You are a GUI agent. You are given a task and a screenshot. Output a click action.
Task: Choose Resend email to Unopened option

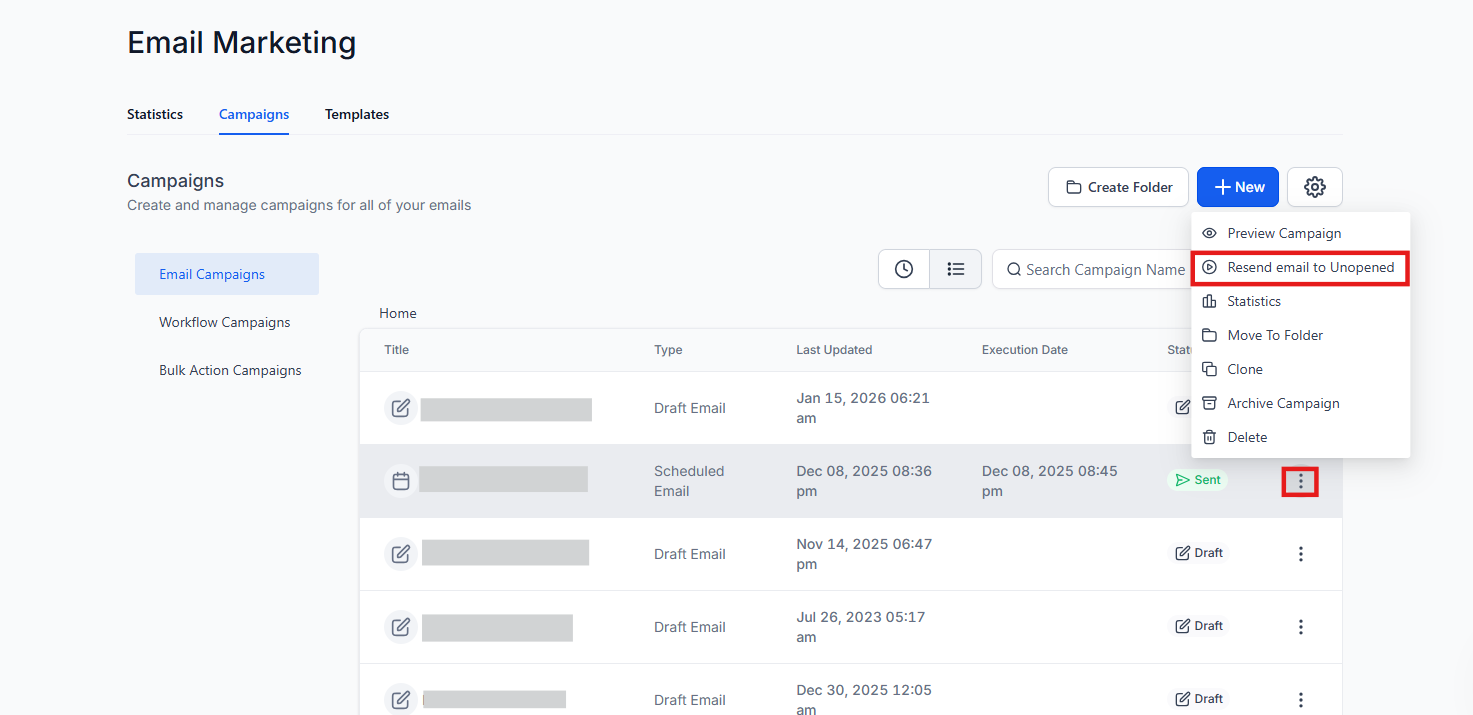click(1310, 267)
